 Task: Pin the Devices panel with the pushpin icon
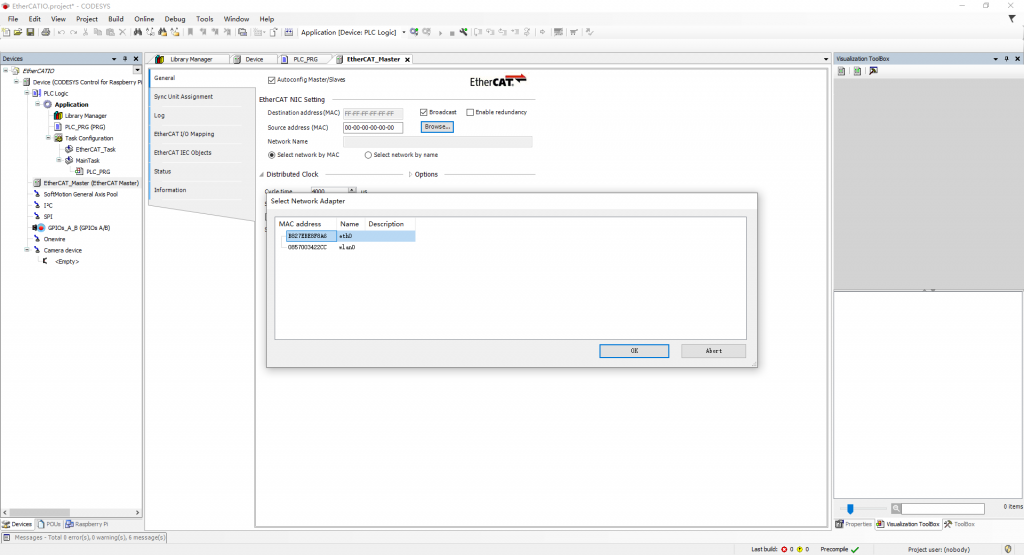125,59
